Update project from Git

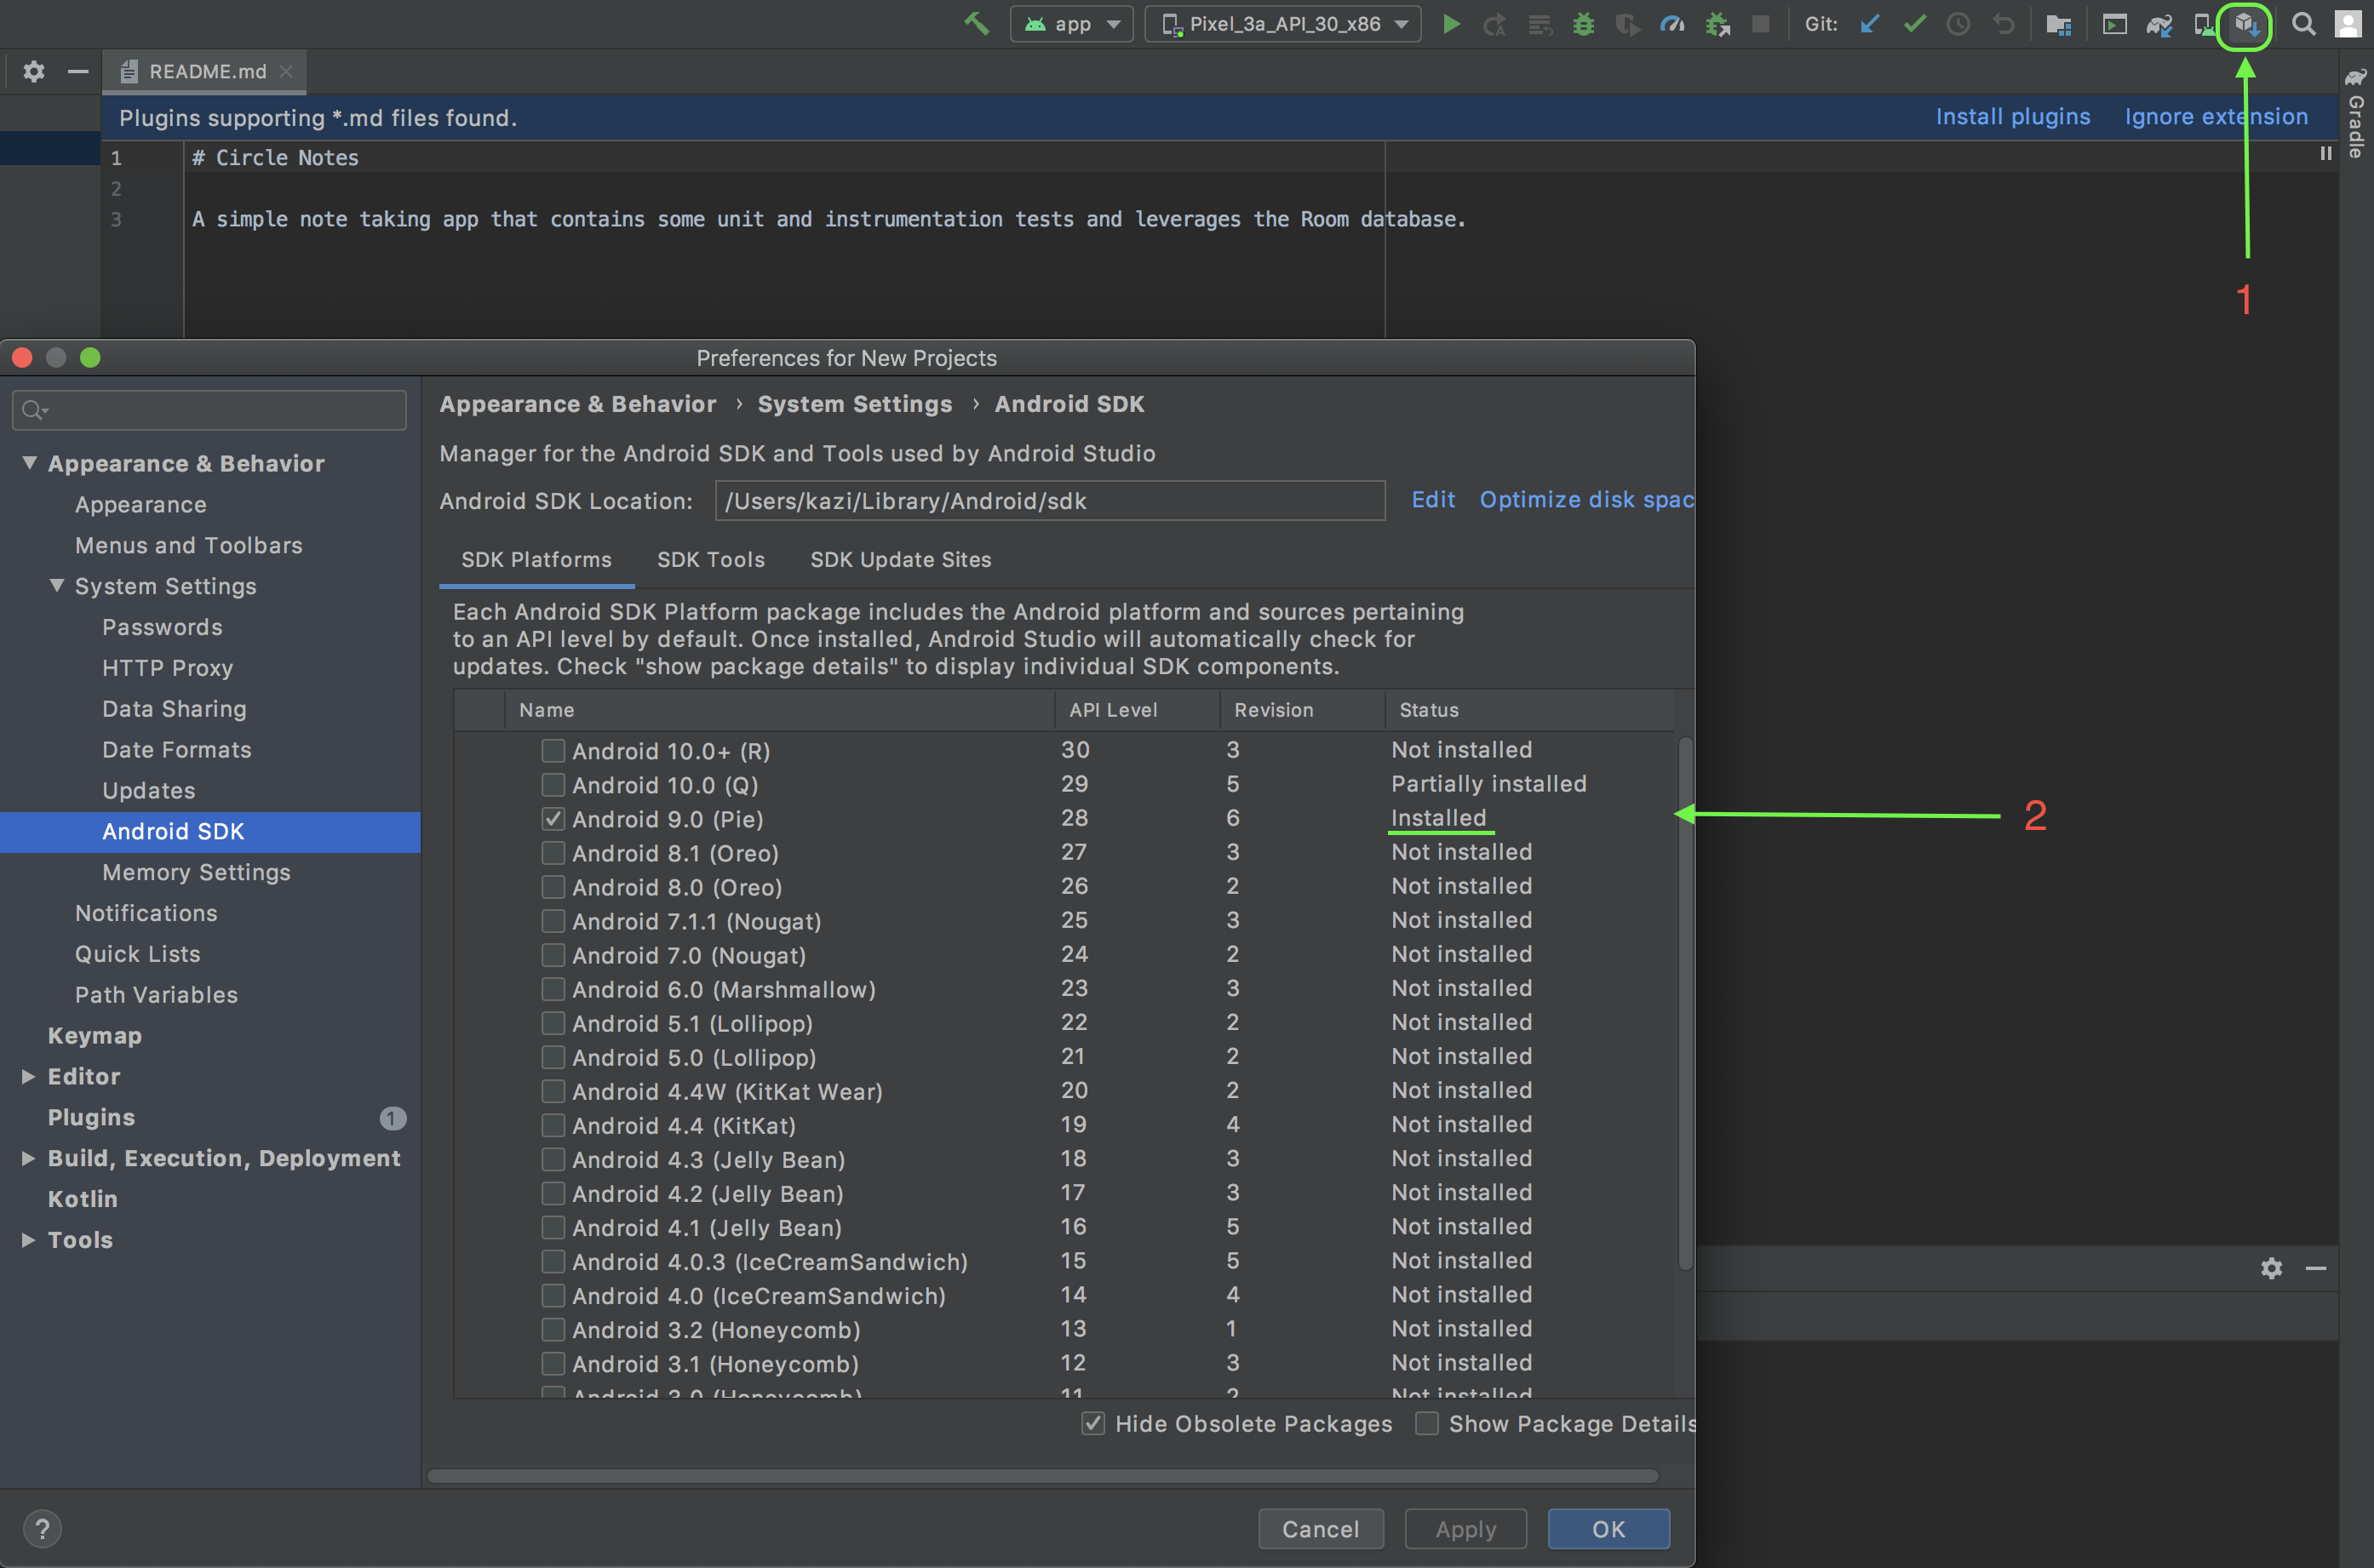(x=1869, y=24)
